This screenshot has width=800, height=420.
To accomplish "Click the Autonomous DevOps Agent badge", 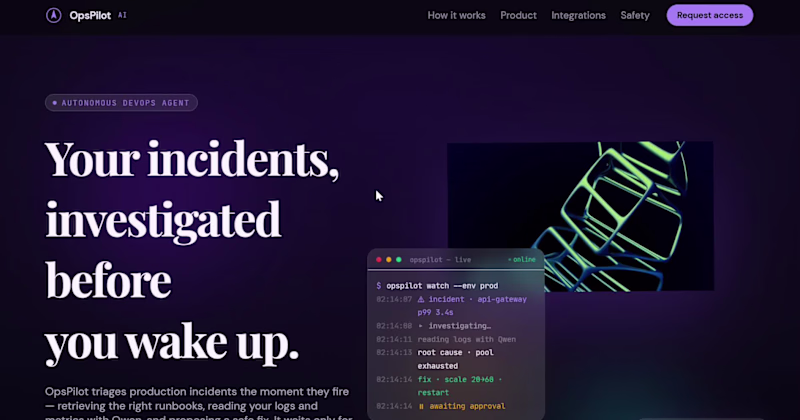I will click(x=121, y=103).
